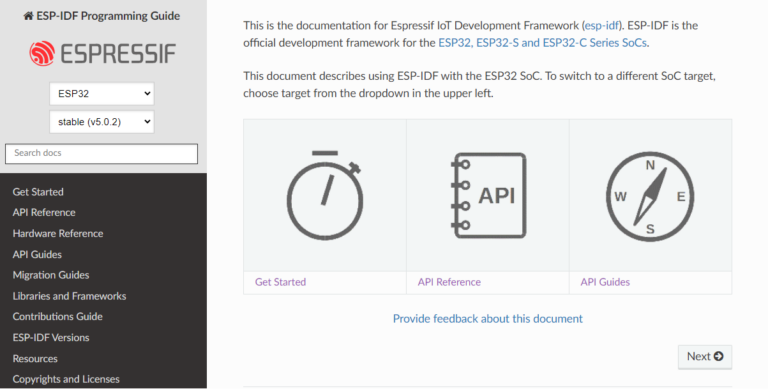The image size is (768, 389).
Task: Open Hardware Reference in sidebar
Action: coord(58,234)
